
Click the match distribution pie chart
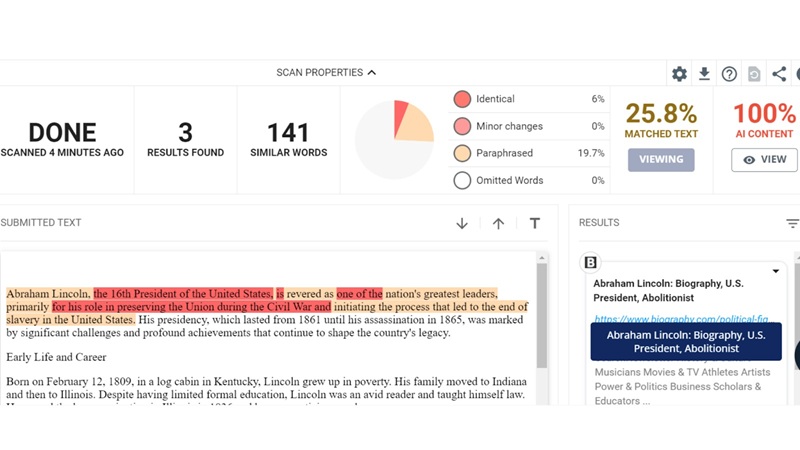click(394, 139)
